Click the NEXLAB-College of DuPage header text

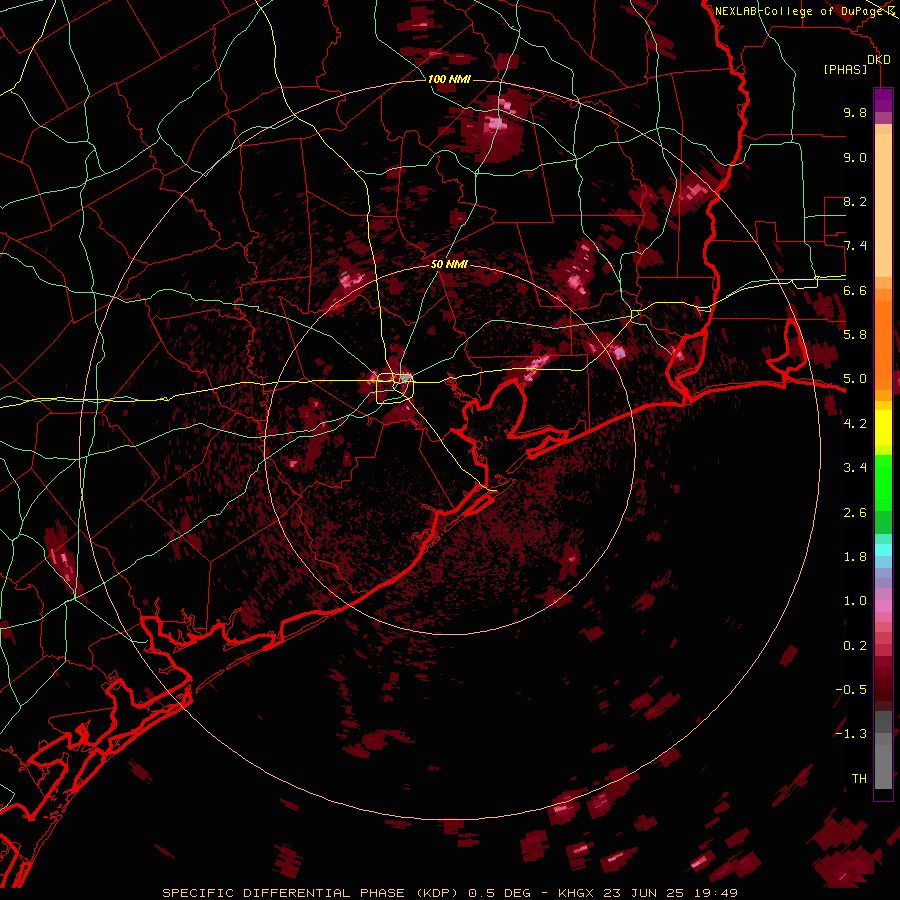[801, 11]
